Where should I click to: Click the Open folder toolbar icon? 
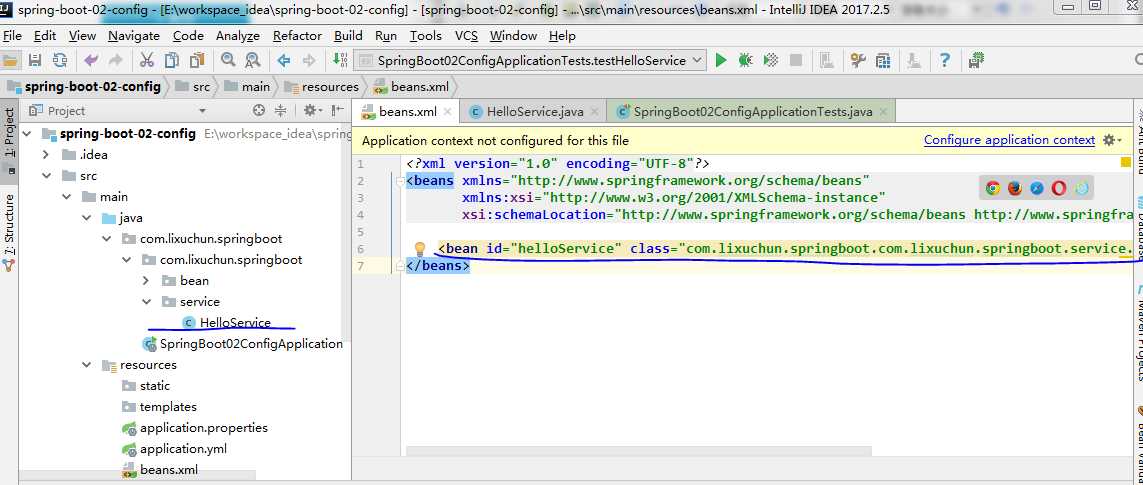9,61
